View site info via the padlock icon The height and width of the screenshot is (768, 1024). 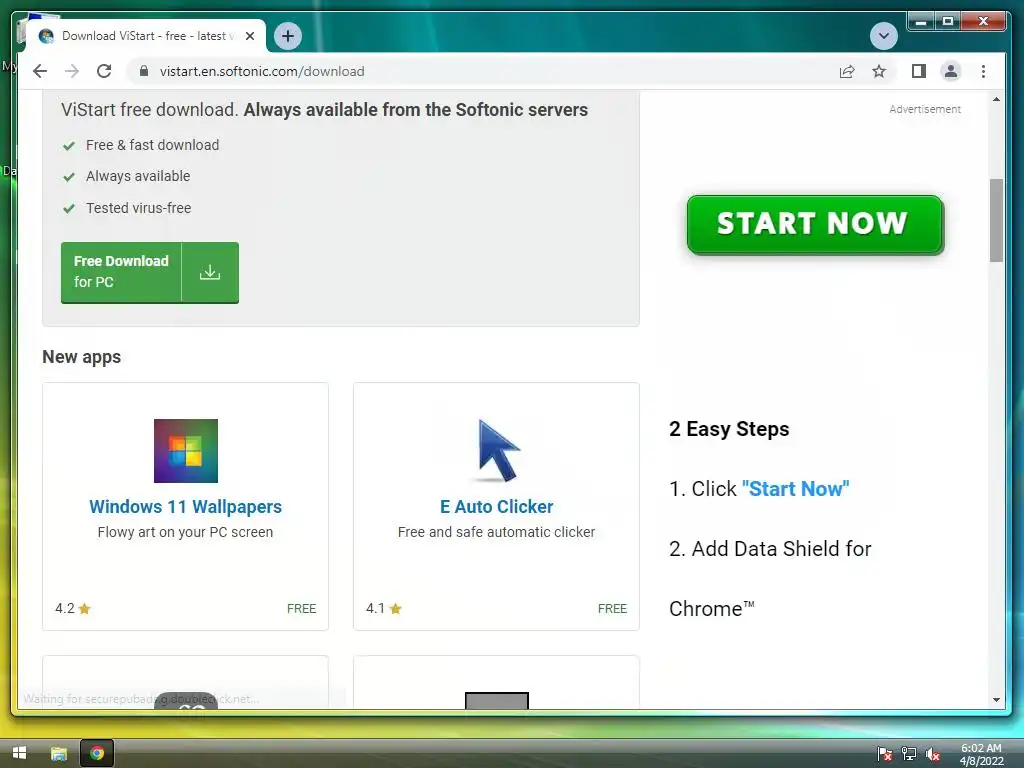click(x=144, y=71)
